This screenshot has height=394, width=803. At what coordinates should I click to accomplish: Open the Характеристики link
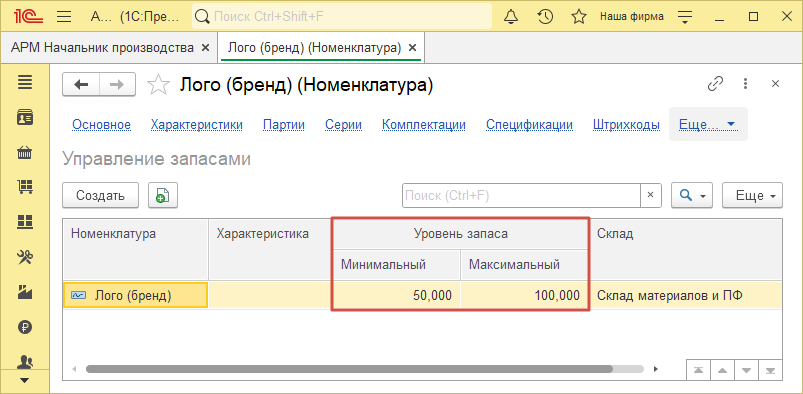tap(197, 125)
